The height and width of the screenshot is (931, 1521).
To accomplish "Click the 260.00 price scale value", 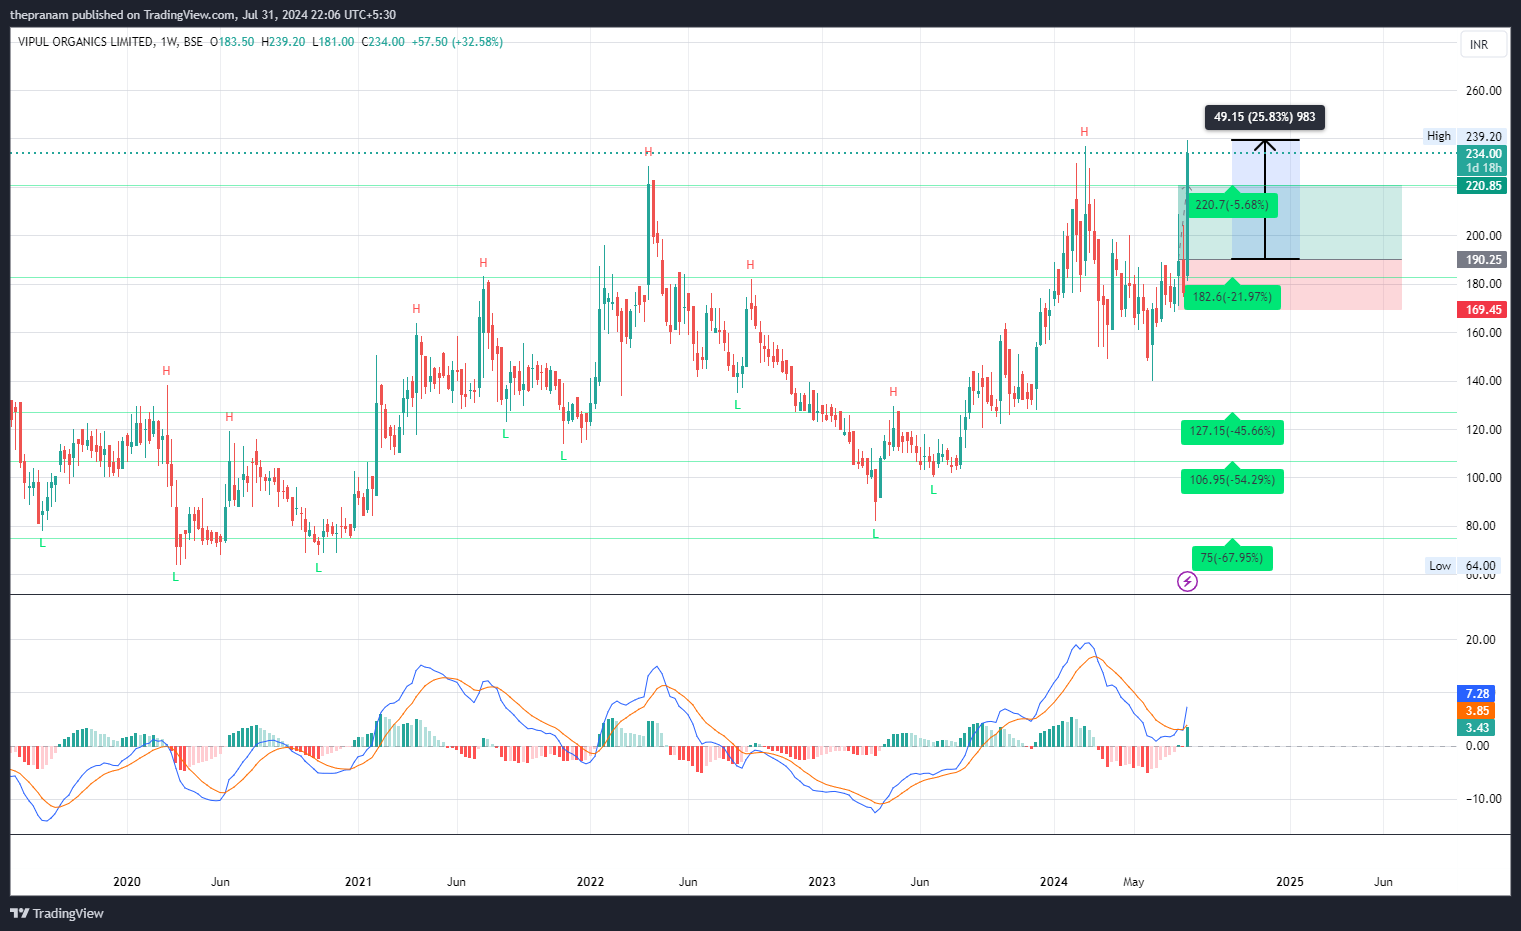I will click(x=1483, y=91).
